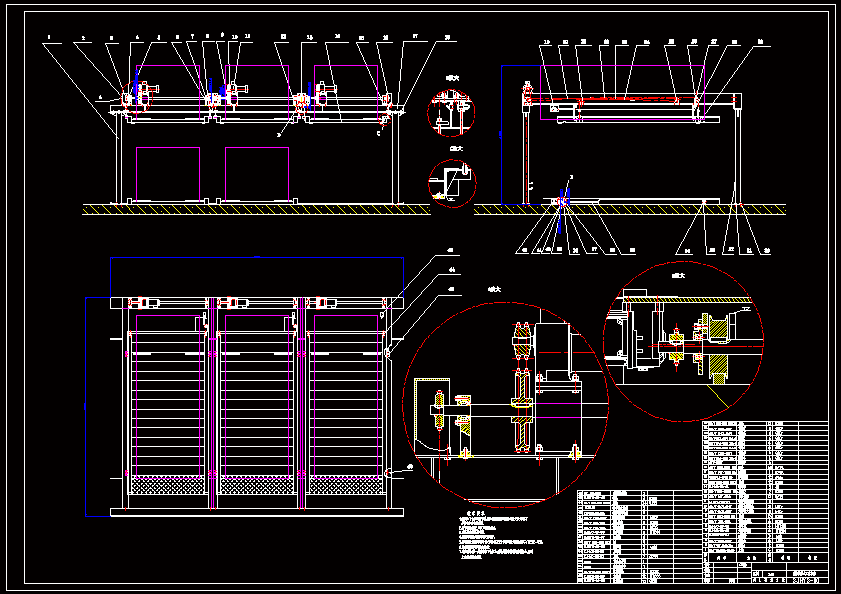
Task: Select the tall blue dimension line left of the side elevation
Action: pyautogui.click(x=502, y=135)
